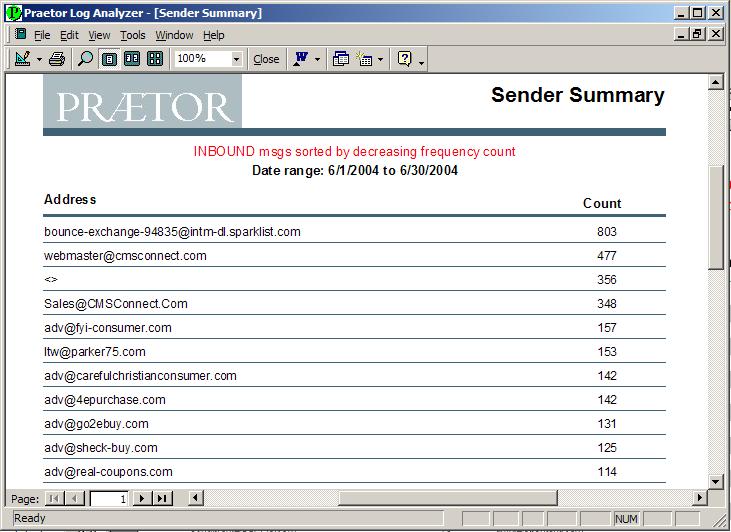The width and height of the screenshot is (731, 532).
Task: Click the vertical scrollbar down arrow
Action: click(x=716, y=481)
